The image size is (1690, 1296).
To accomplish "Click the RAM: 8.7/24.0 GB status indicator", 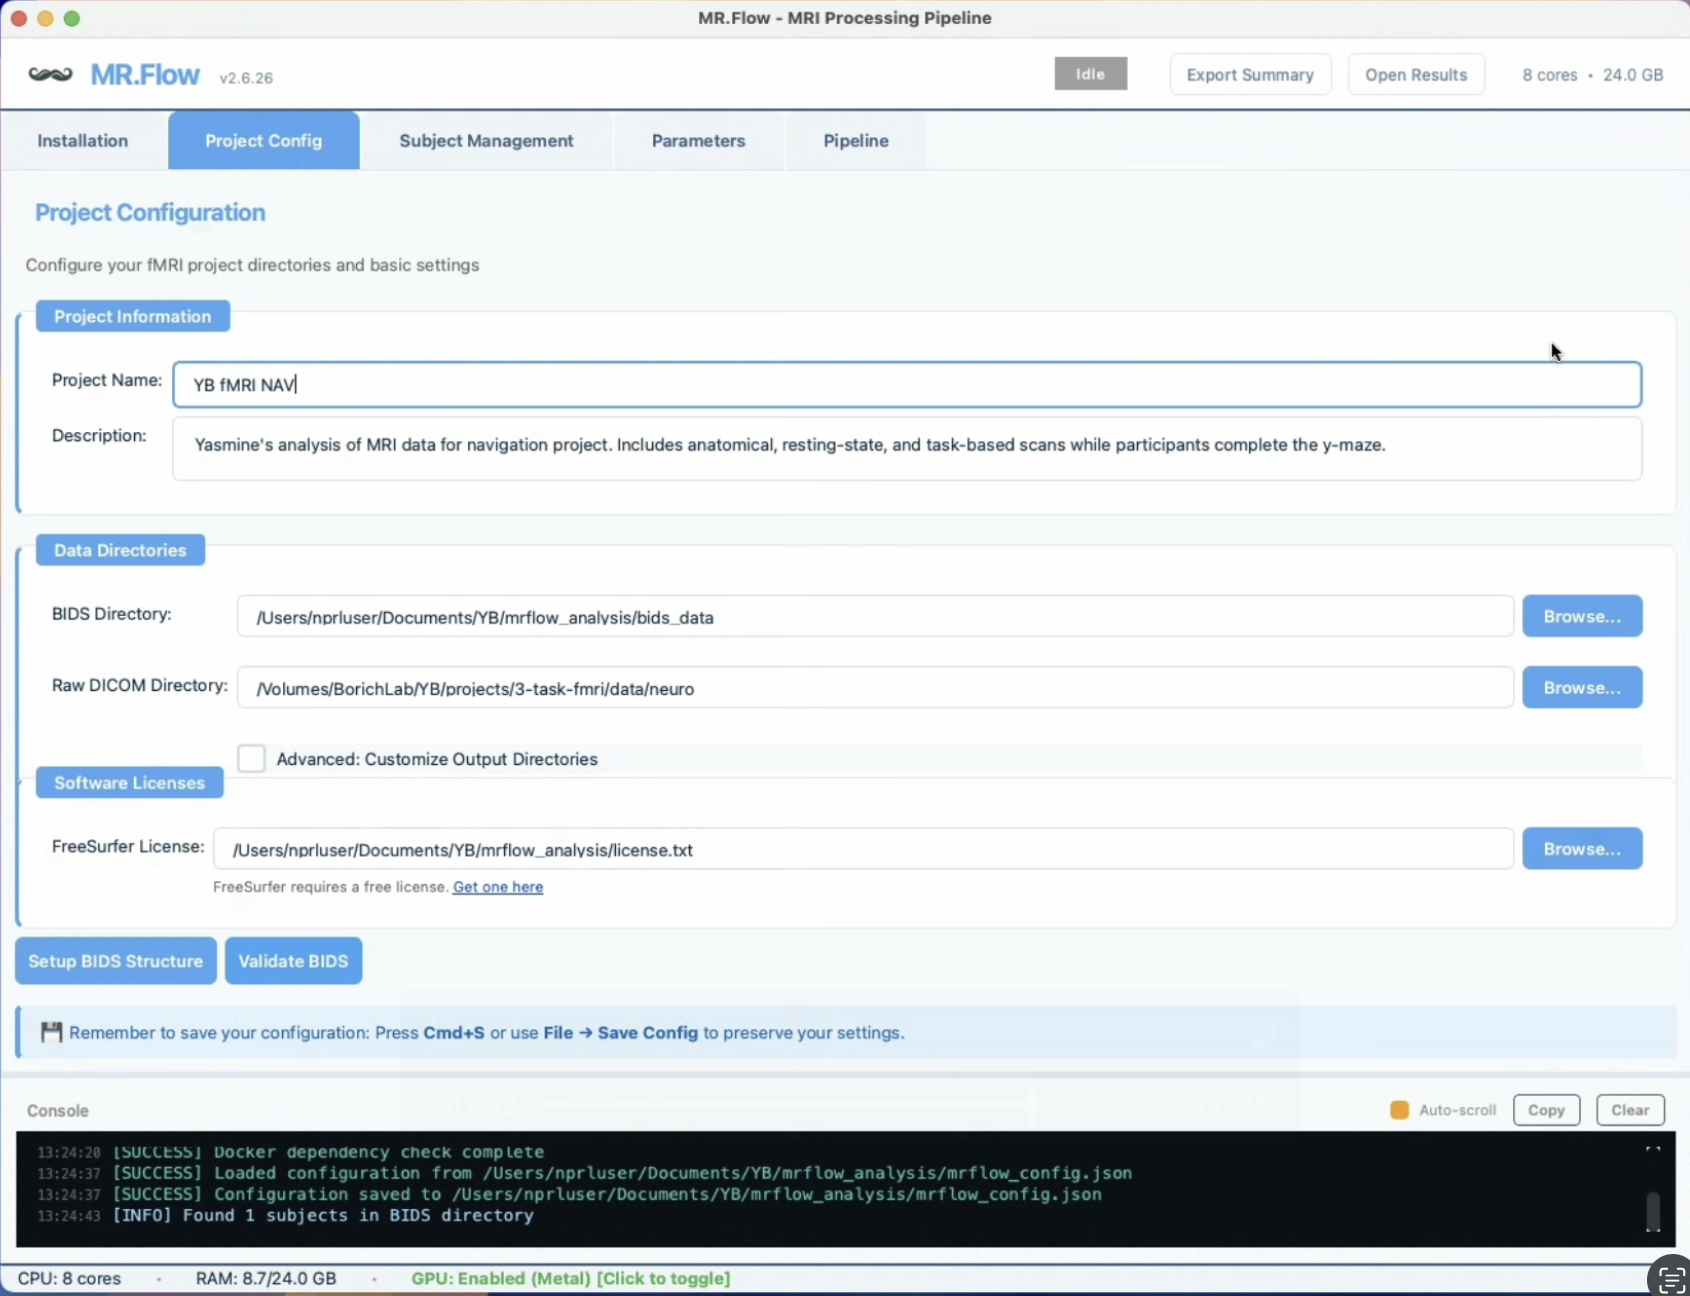I will click(265, 1278).
